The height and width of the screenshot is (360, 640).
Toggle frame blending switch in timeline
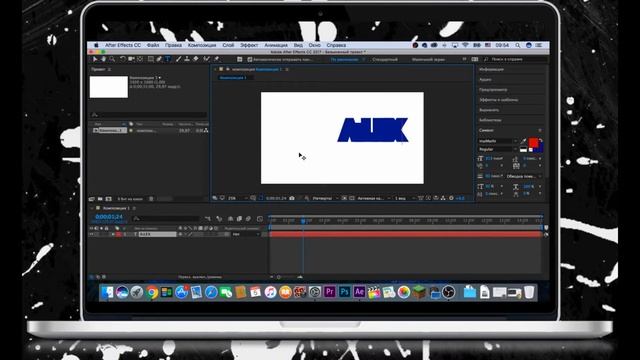(x=240, y=219)
